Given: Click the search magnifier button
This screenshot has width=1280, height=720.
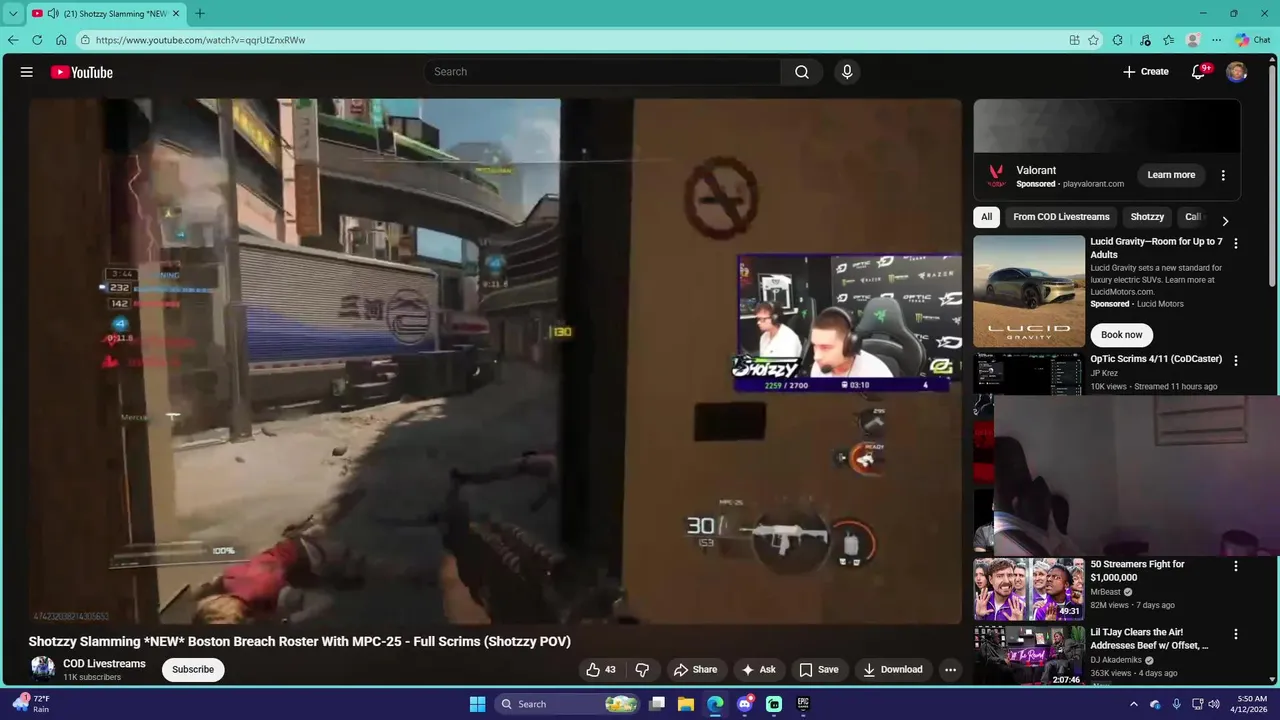Looking at the screenshot, I should 802,72.
